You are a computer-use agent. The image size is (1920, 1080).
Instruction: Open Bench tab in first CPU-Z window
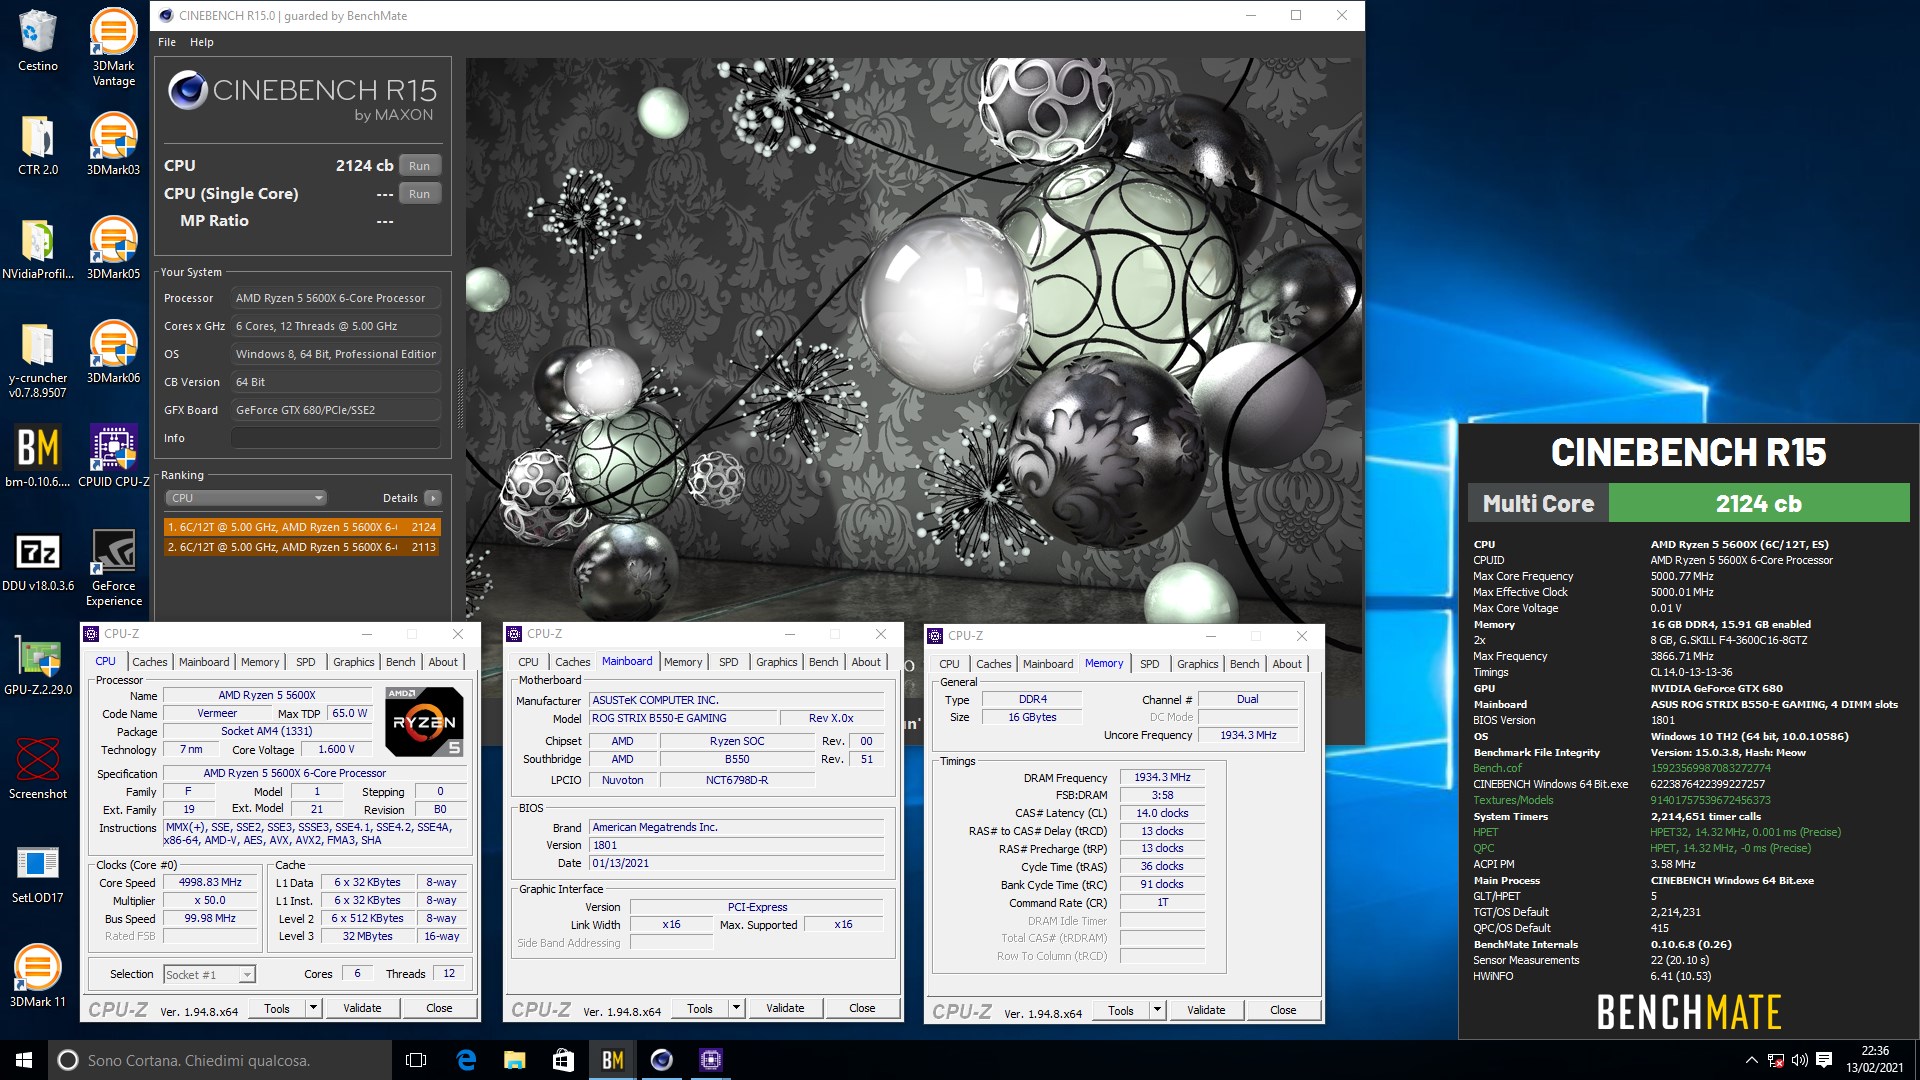(400, 662)
